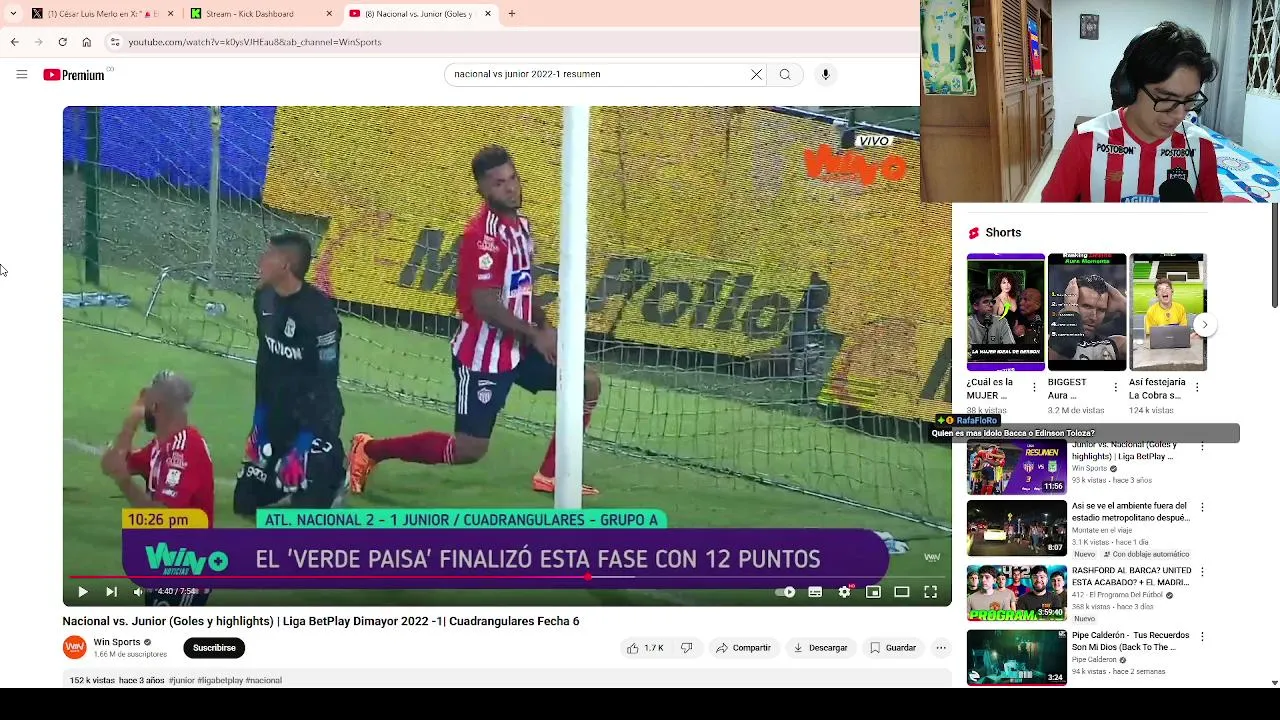This screenshot has height=720, width=1280.
Task: Open more actions ellipsis under video
Action: (941, 648)
